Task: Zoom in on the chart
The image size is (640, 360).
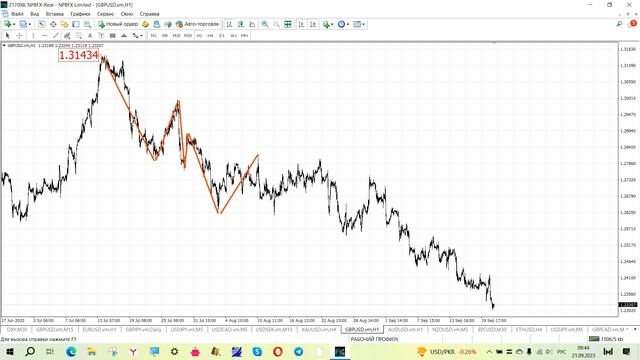Action: point(265,24)
